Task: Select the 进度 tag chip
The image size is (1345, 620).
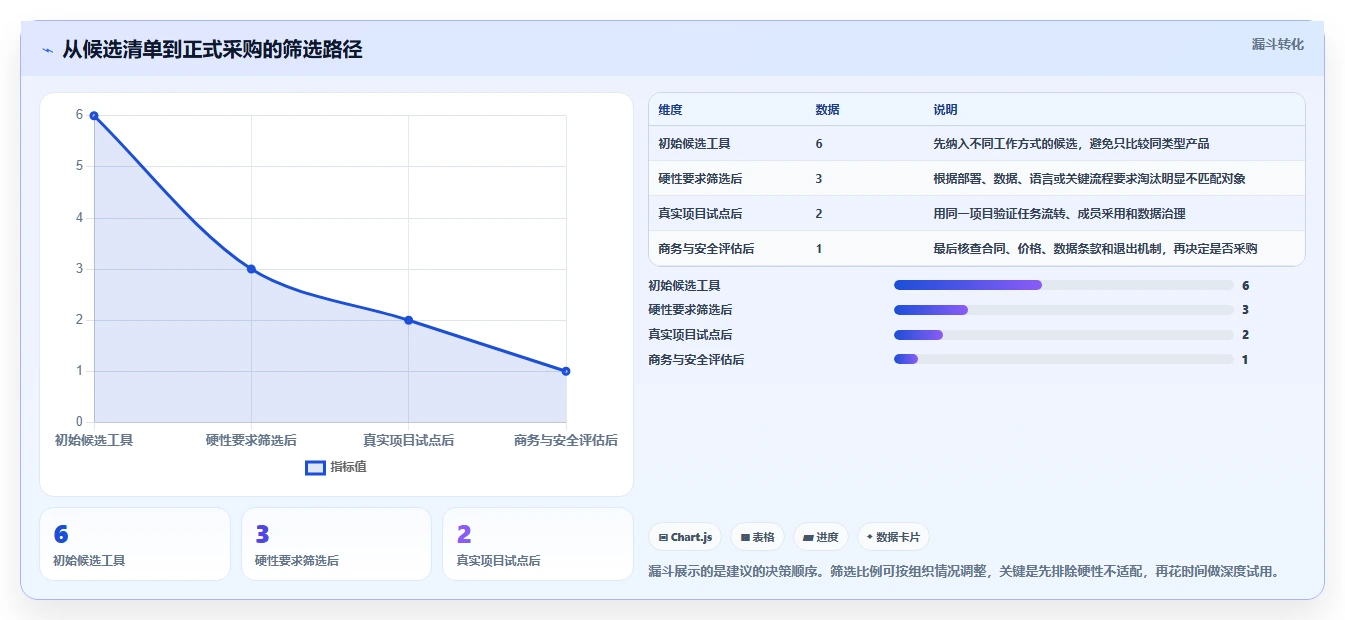Action: 820,537
